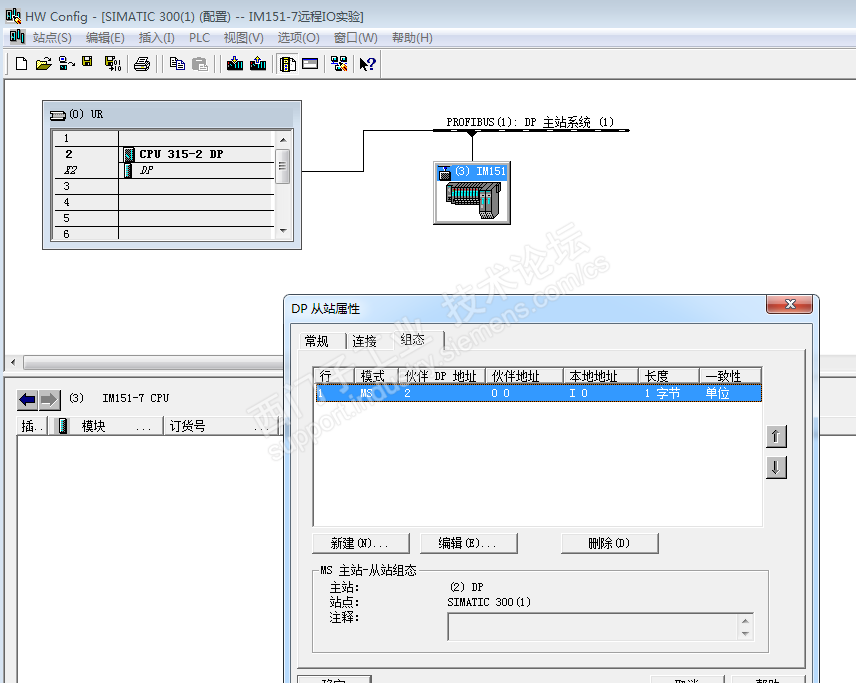This screenshot has height=683, width=856.
Task: Click the (0) UR rack title bar
Action: tap(172, 115)
